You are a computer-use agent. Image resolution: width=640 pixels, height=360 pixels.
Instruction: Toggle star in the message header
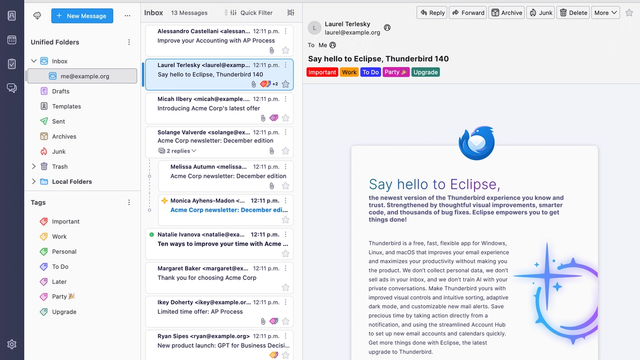pos(629,13)
